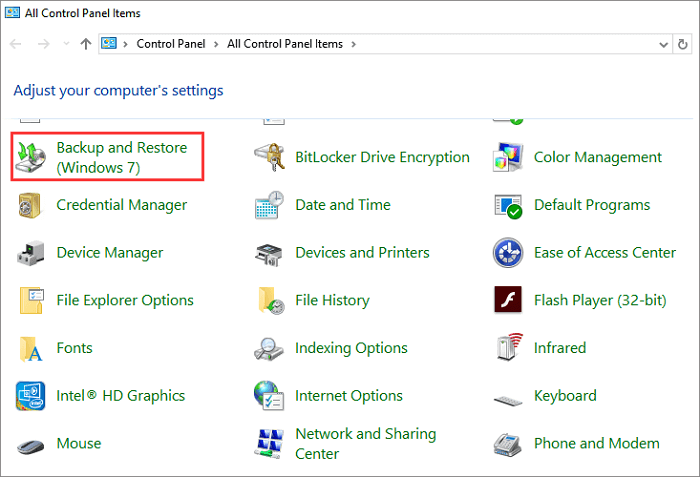Click the Device Manager icon
This screenshot has width=700, height=477.
[32, 253]
